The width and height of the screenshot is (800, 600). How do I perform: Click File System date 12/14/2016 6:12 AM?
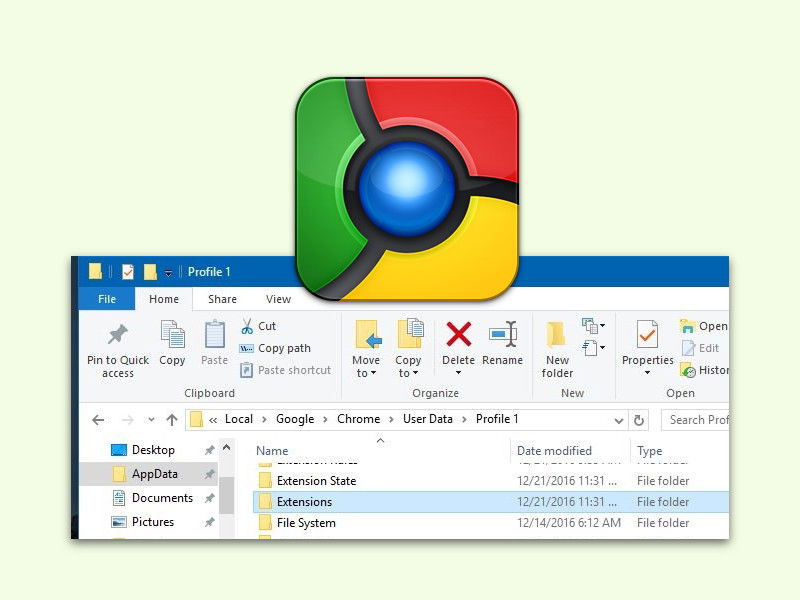pyautogui.click(x=569, y=522)
